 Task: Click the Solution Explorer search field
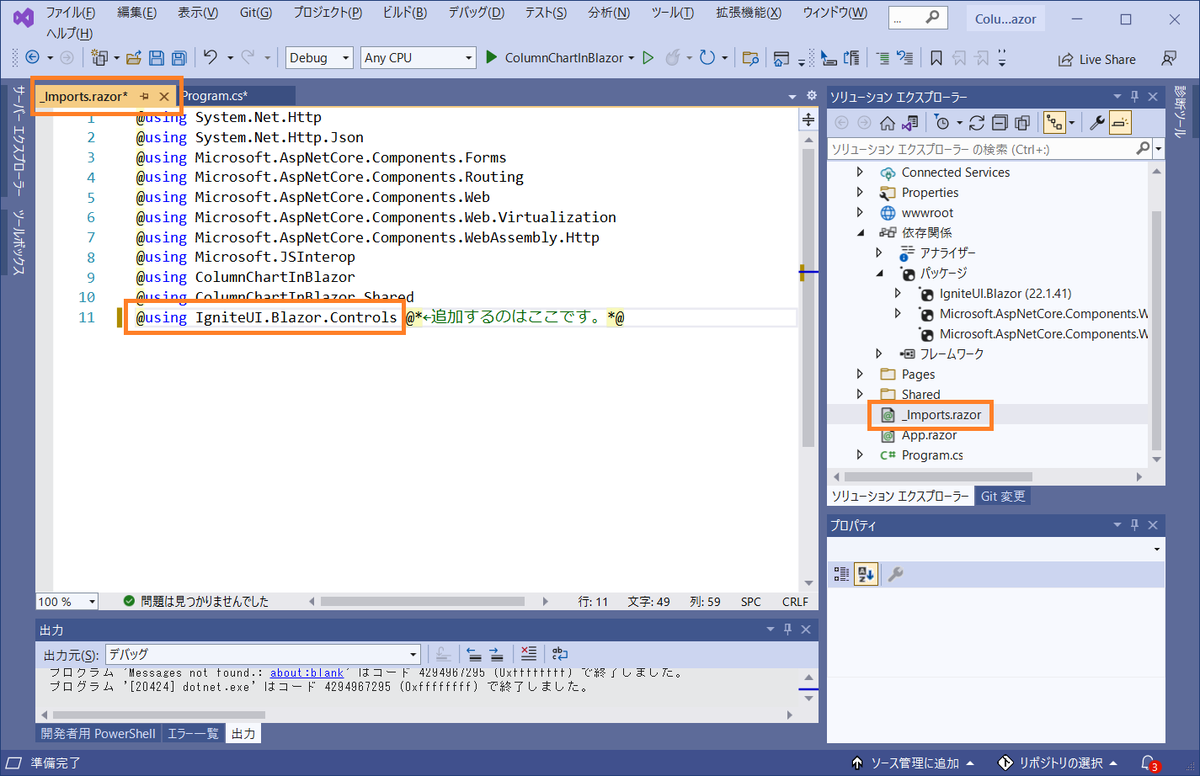tap(980, 149)
